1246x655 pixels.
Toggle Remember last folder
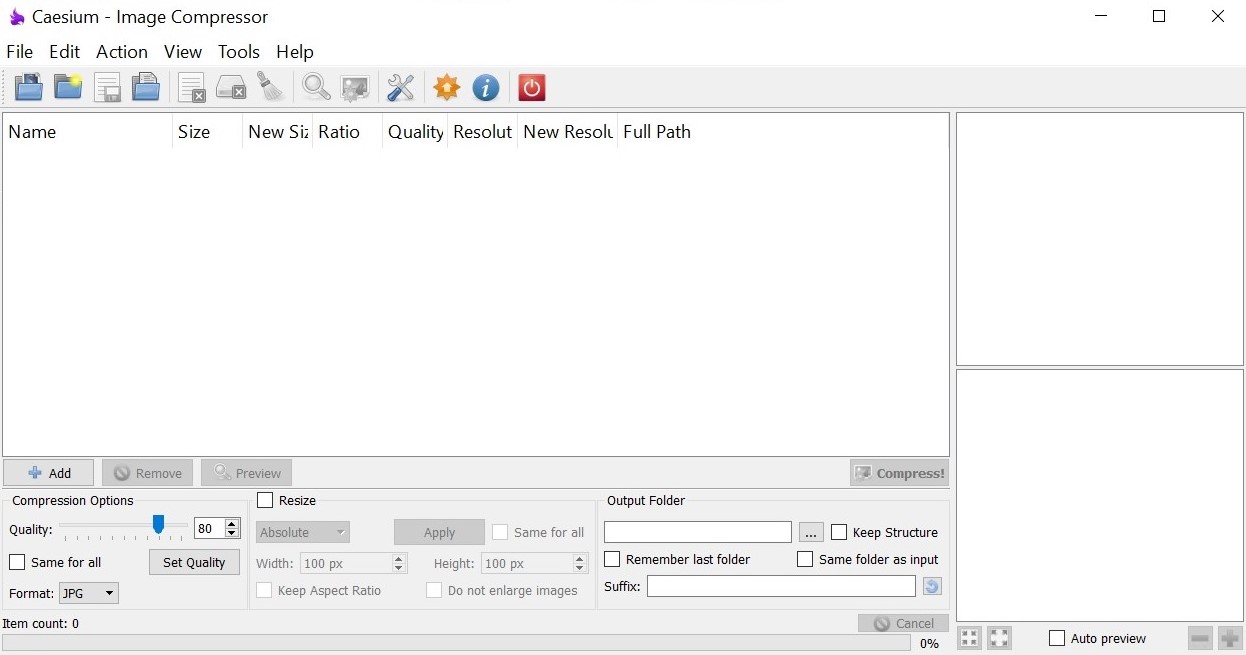pos(612,559)
